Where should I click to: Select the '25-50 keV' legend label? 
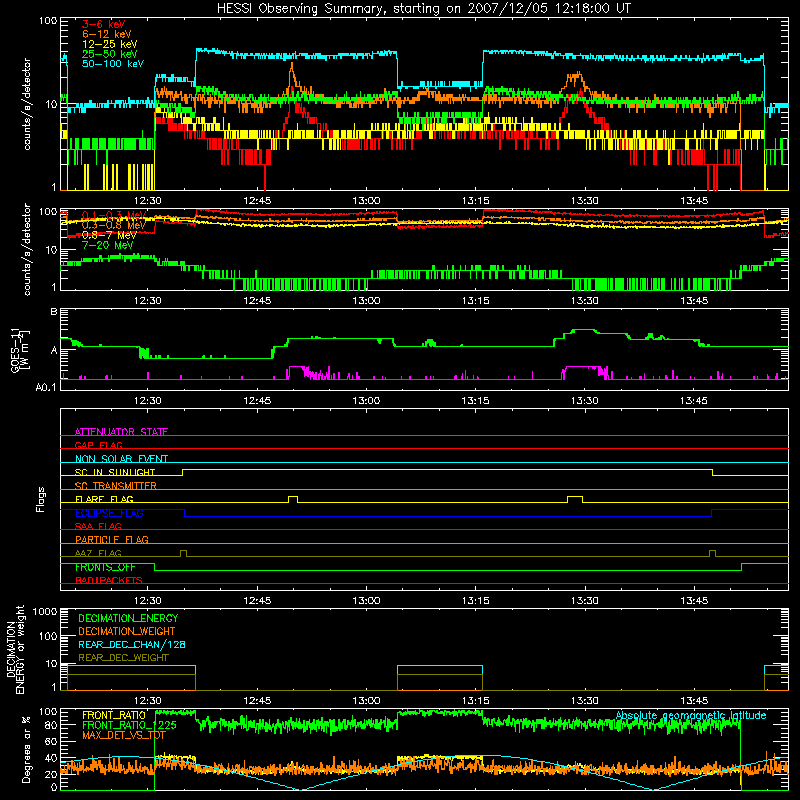click(x=110, y=54)
